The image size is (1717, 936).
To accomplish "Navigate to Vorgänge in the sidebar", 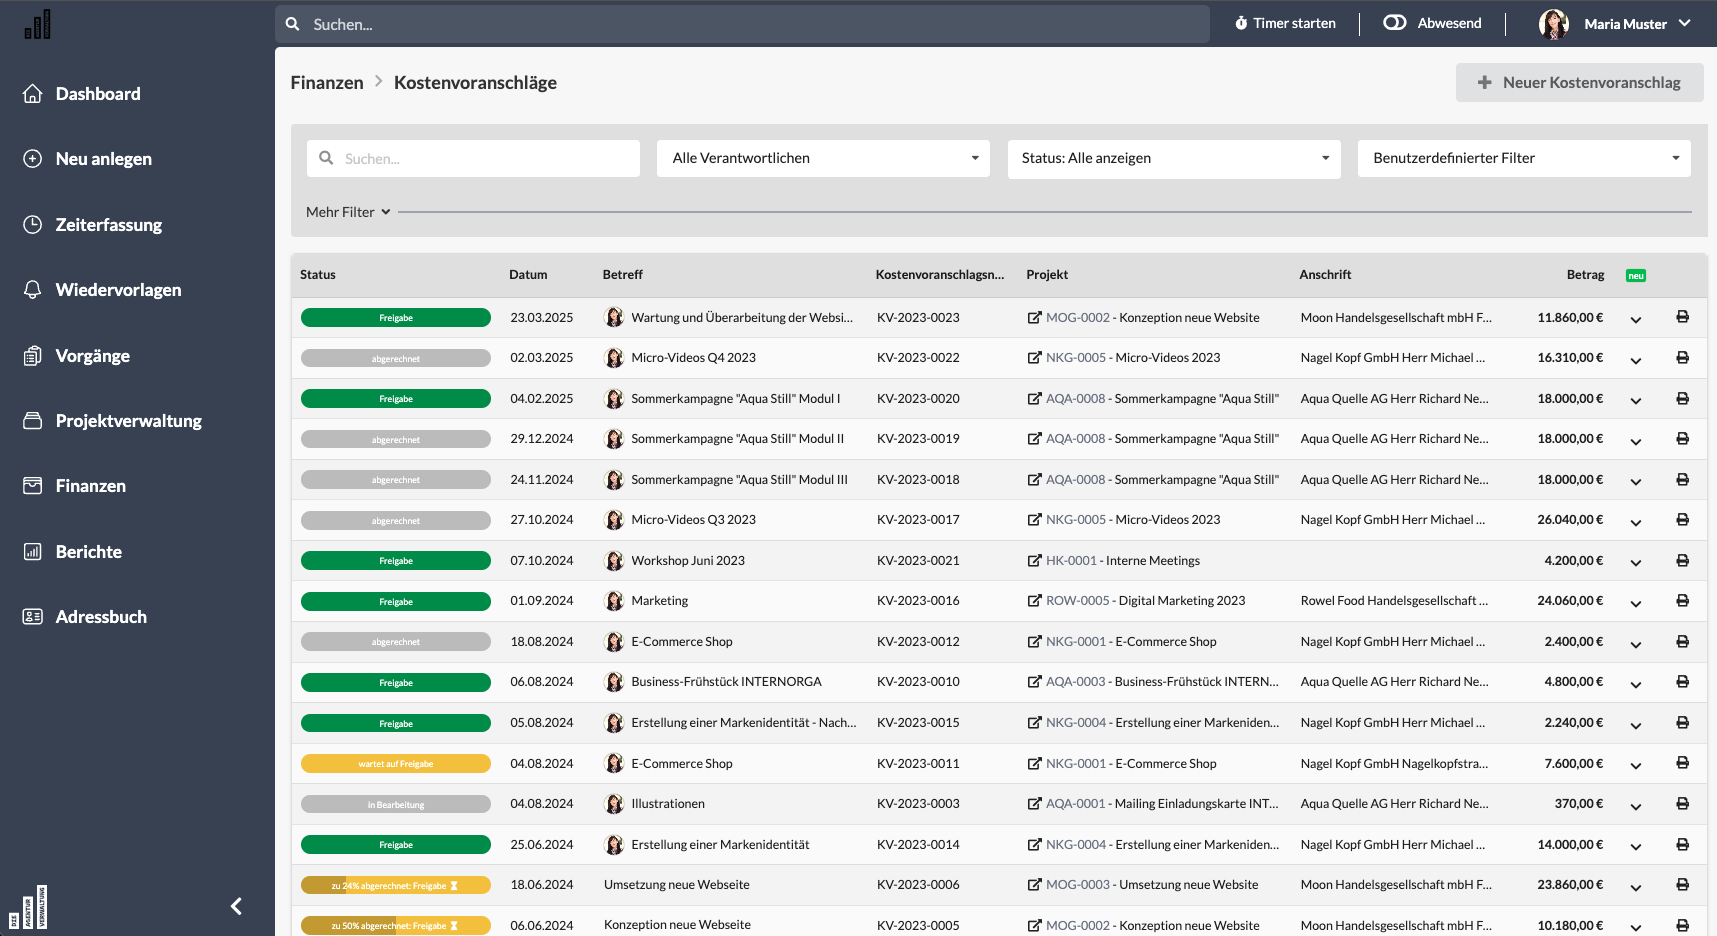I will pyautogui.click(x=93, y=355).
